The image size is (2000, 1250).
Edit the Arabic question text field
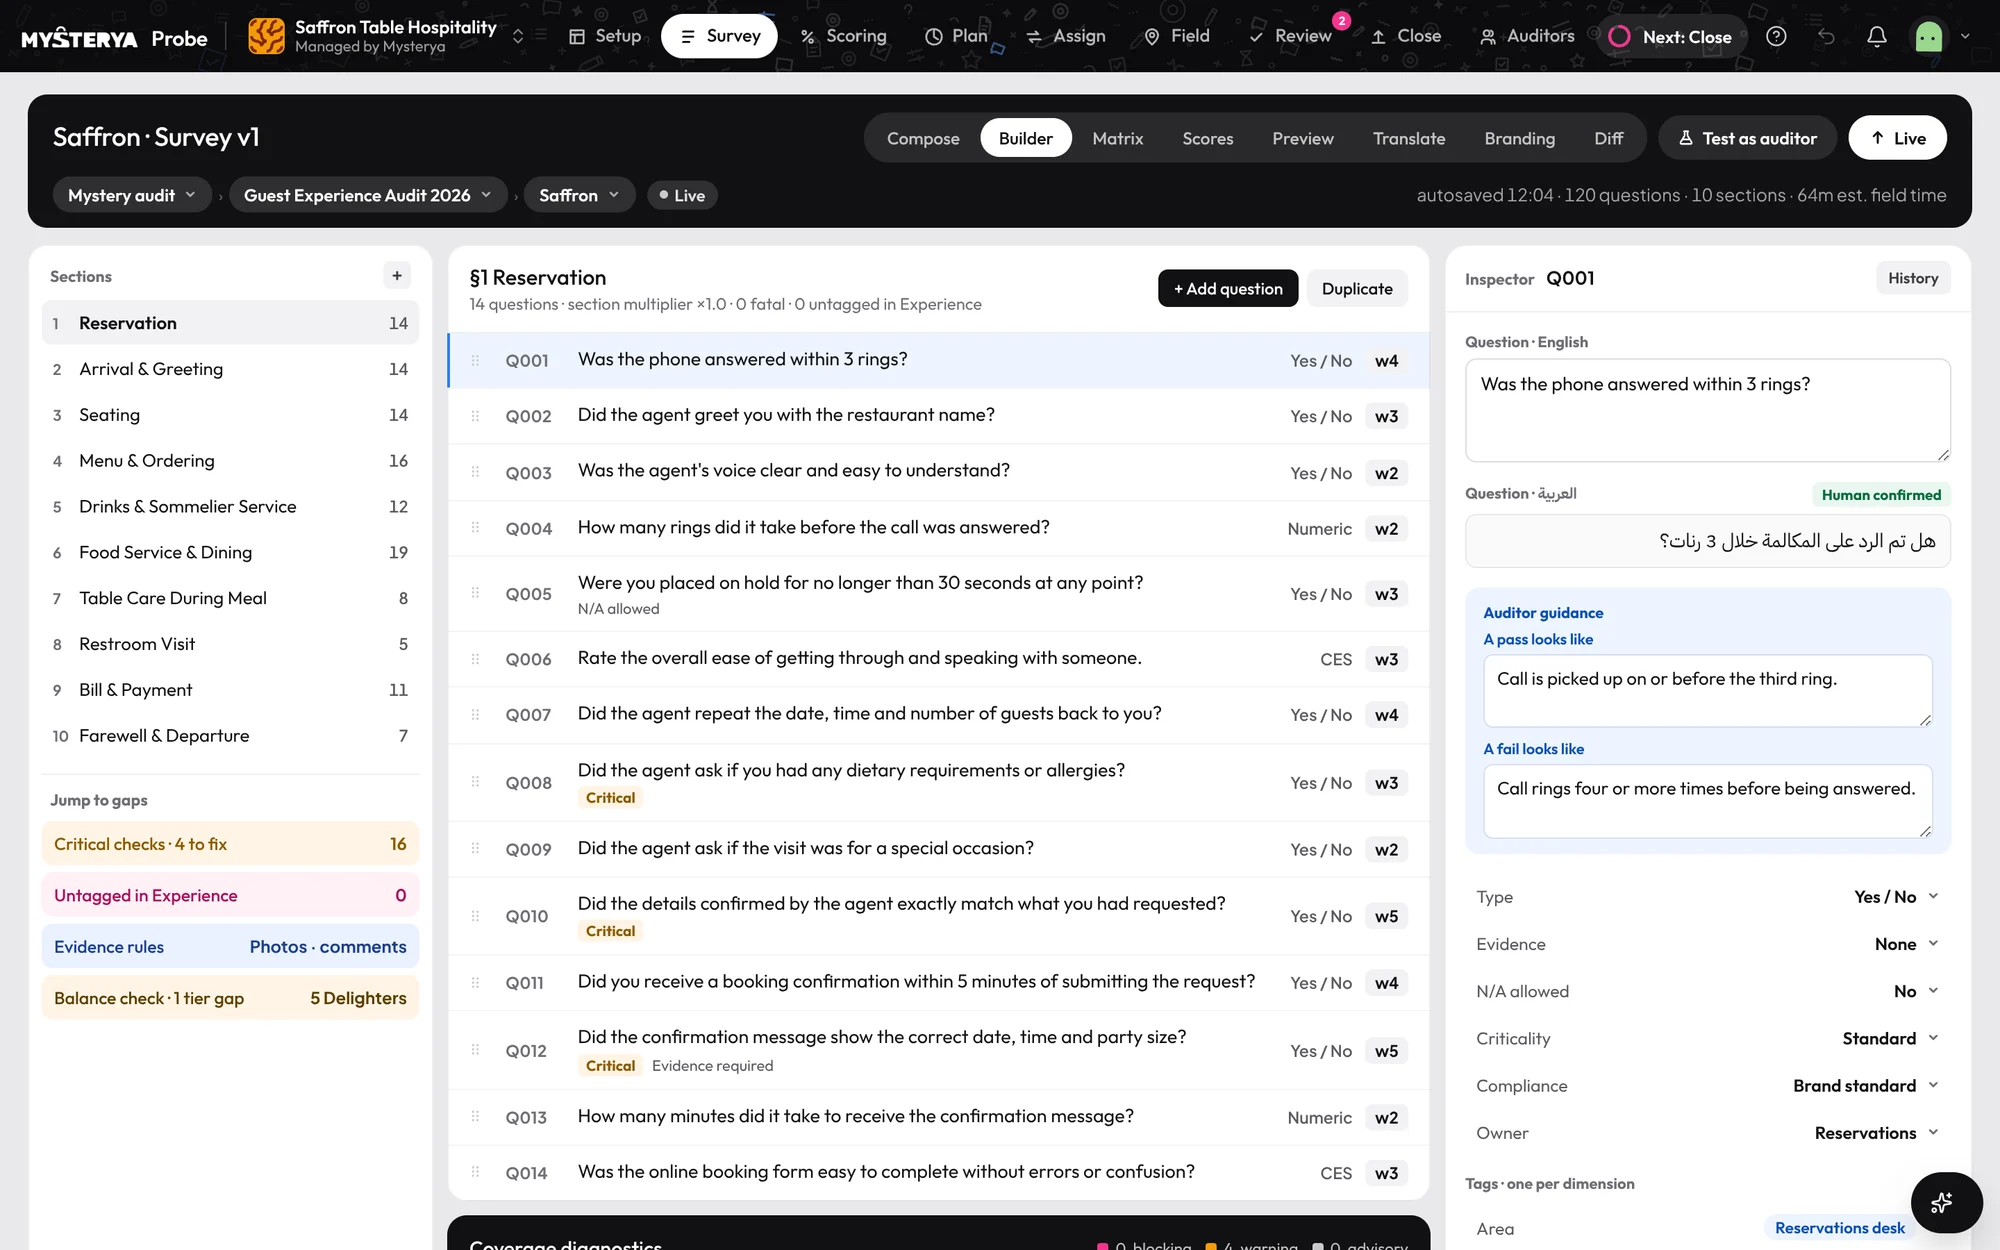[1708, 541]
